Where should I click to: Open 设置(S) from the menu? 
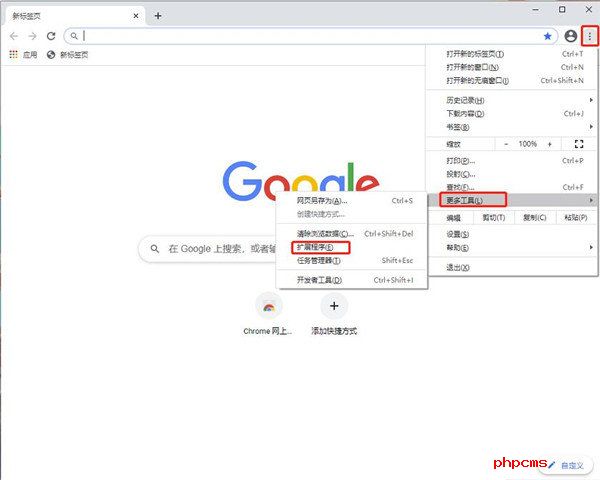click(512, 234)
